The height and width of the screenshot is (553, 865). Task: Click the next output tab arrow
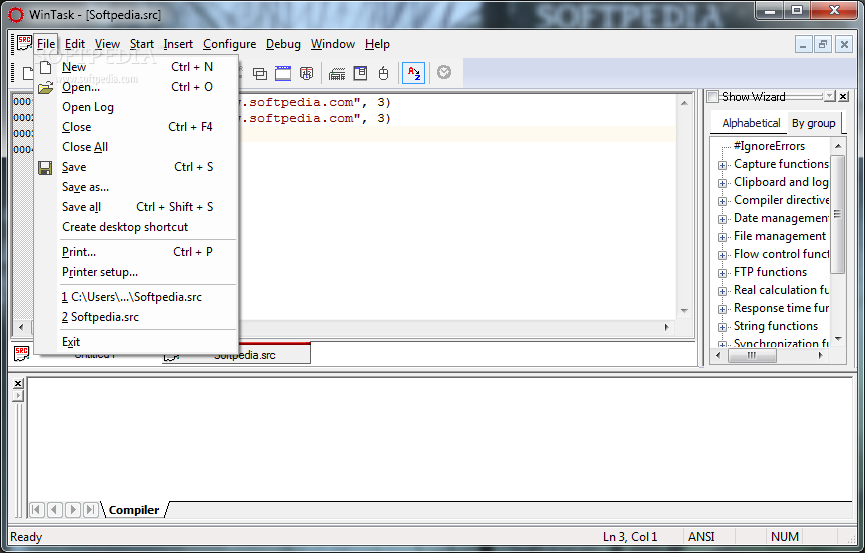[73, 509]
